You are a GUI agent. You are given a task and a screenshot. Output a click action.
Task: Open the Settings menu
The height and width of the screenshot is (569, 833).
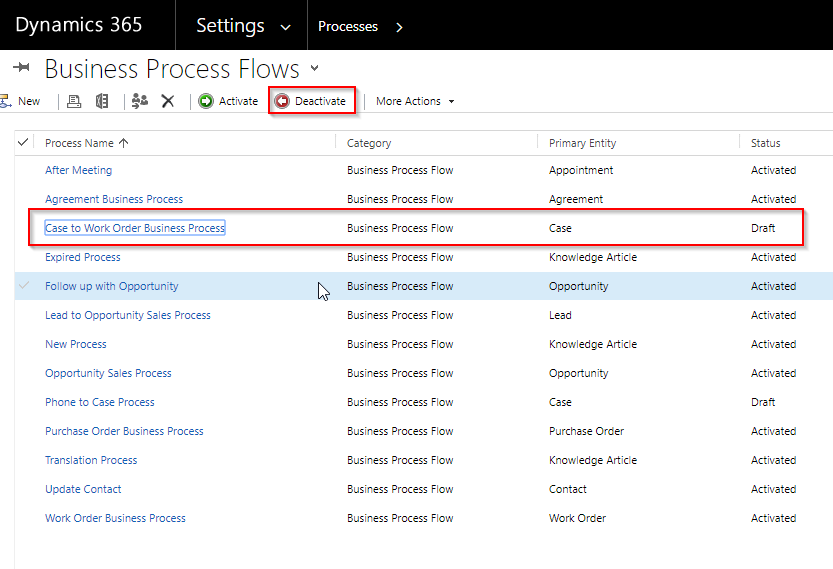click(230, 26)
